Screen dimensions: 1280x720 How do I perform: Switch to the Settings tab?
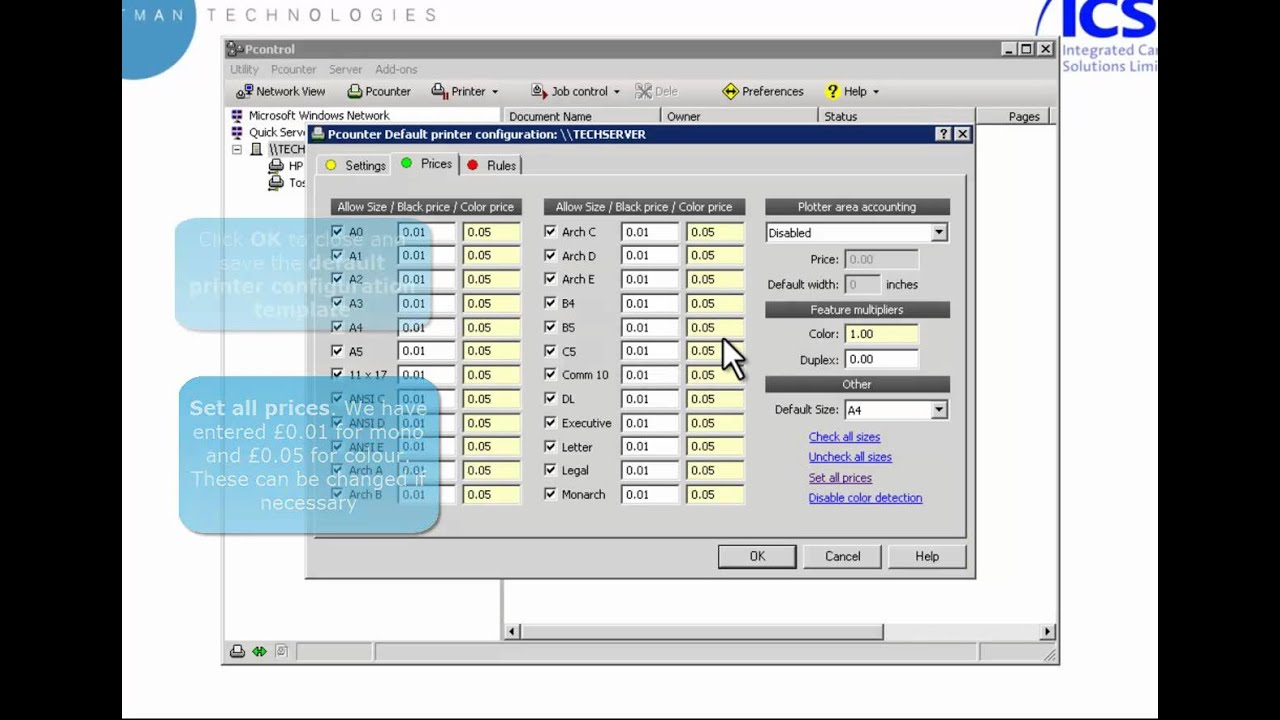pyautogui.click(x=354, y=165)
